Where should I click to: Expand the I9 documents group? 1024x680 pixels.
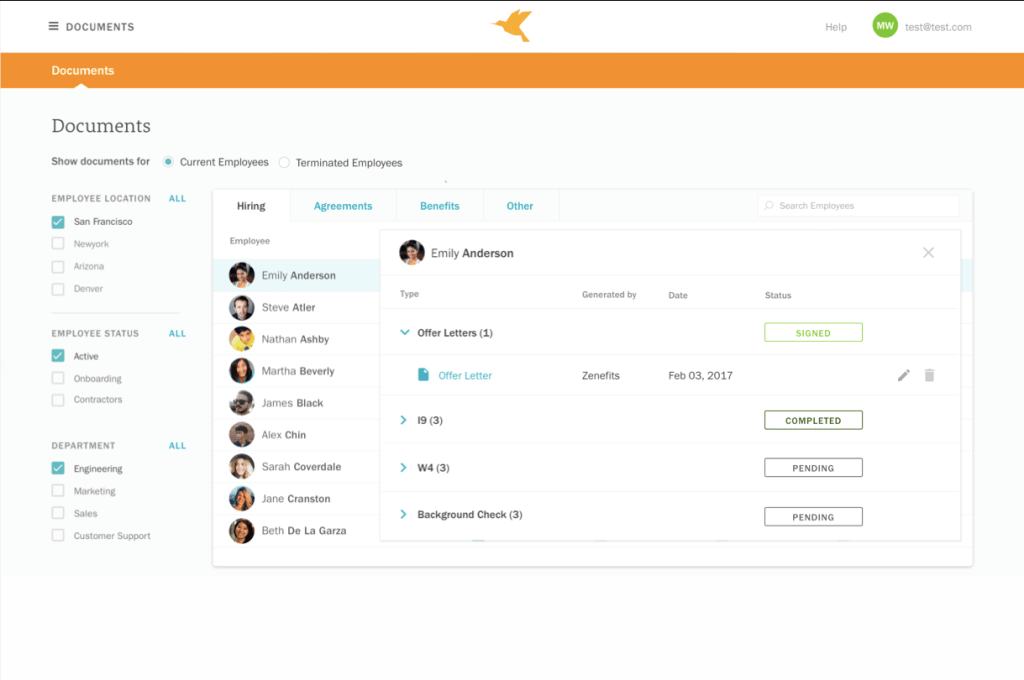click(x=404, y=421)
